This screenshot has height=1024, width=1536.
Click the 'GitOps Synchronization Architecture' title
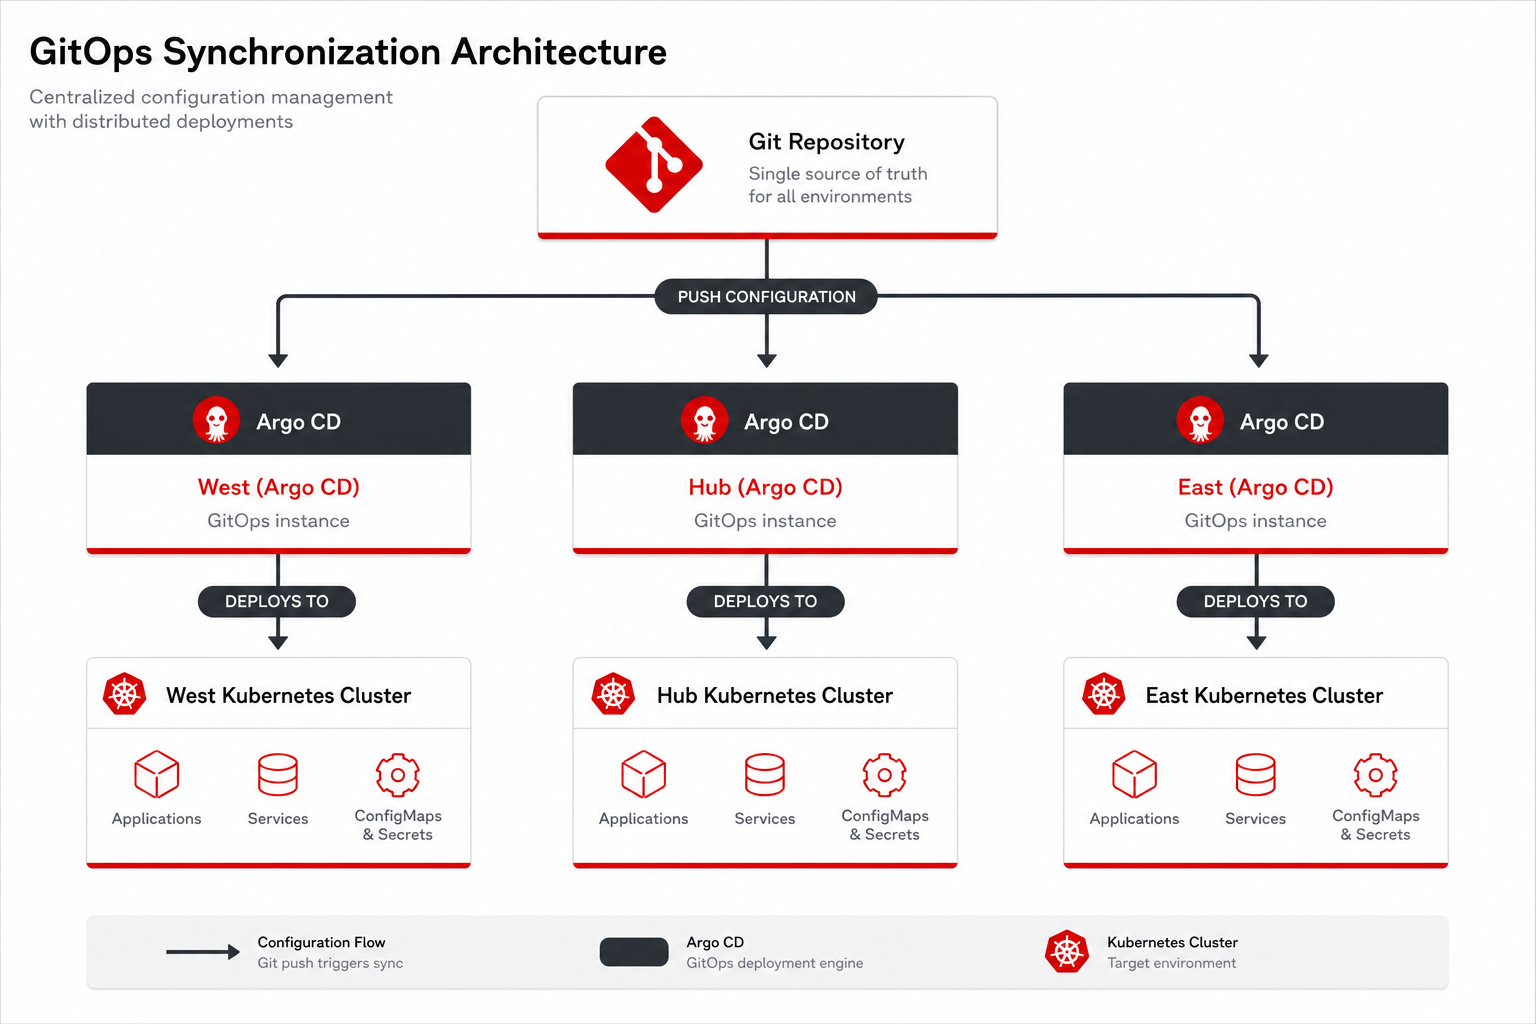348,52
